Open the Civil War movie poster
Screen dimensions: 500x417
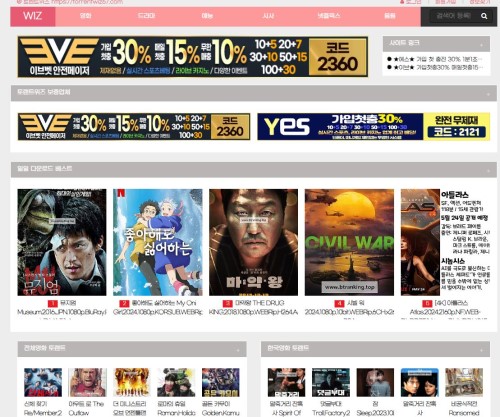349,242
